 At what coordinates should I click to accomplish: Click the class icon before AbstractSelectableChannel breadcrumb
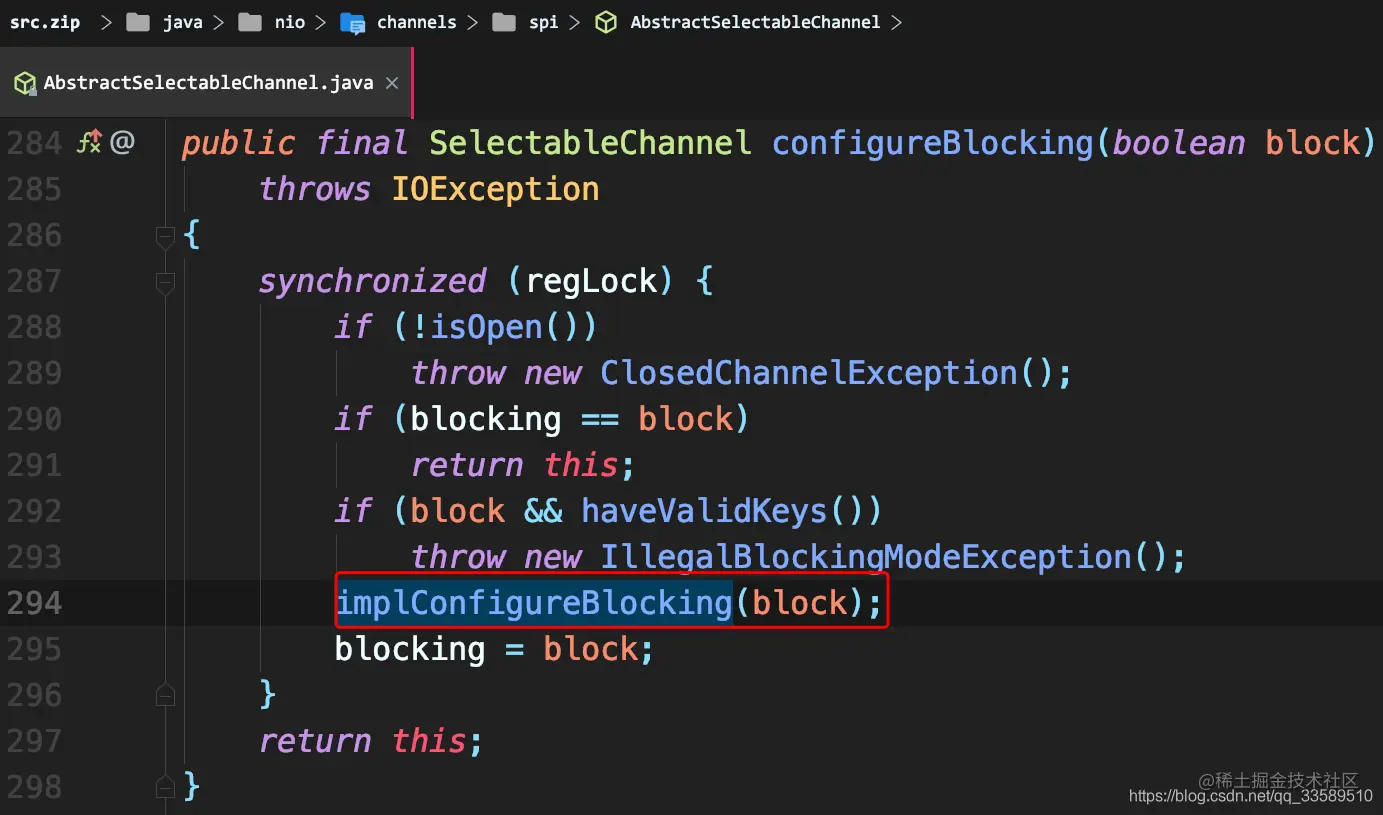click(x=606, y=22)
